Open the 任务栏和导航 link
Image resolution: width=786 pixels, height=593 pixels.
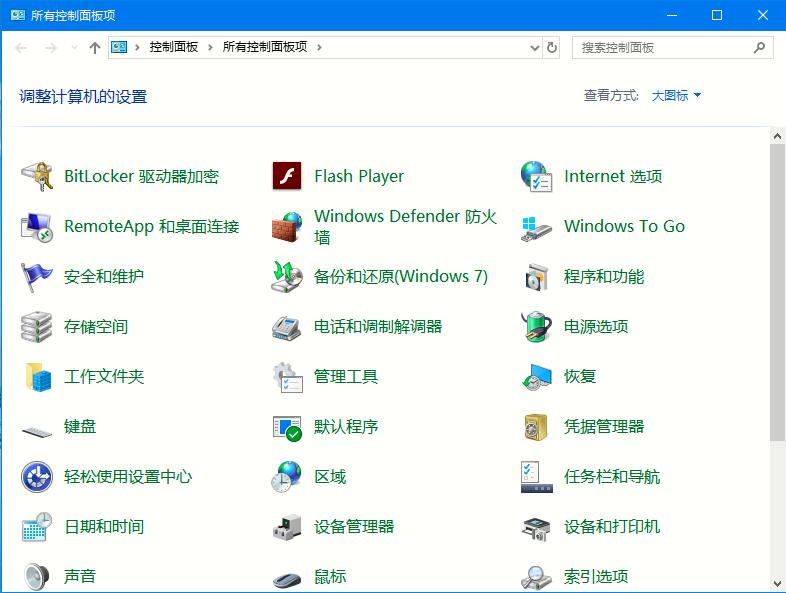611,477
